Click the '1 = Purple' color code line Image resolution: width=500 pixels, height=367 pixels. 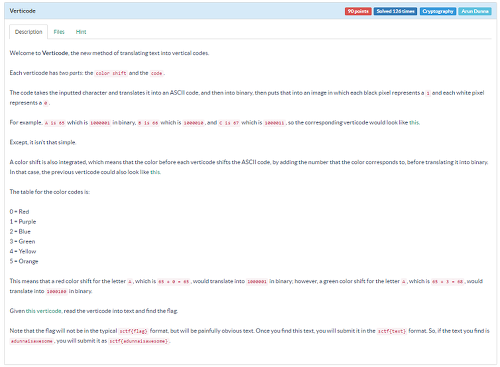[23, 222]
